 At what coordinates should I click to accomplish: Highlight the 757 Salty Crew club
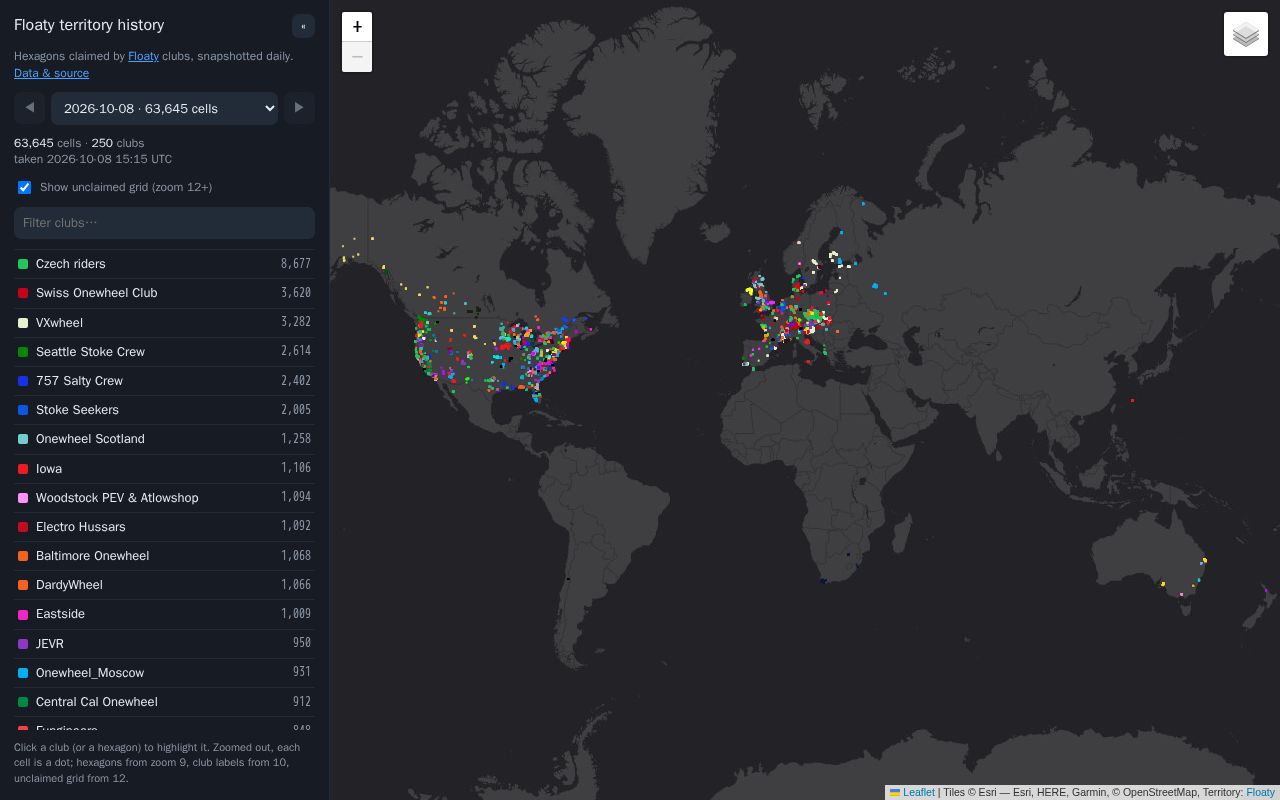click(164, 381)
